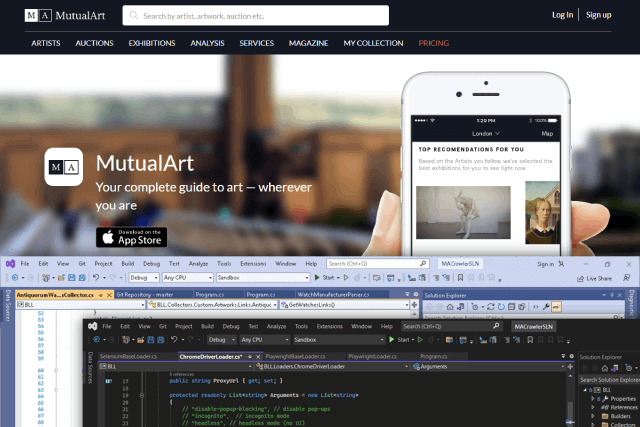Click Sync with Active Document in light Solution Explorer

pos(491,307)
